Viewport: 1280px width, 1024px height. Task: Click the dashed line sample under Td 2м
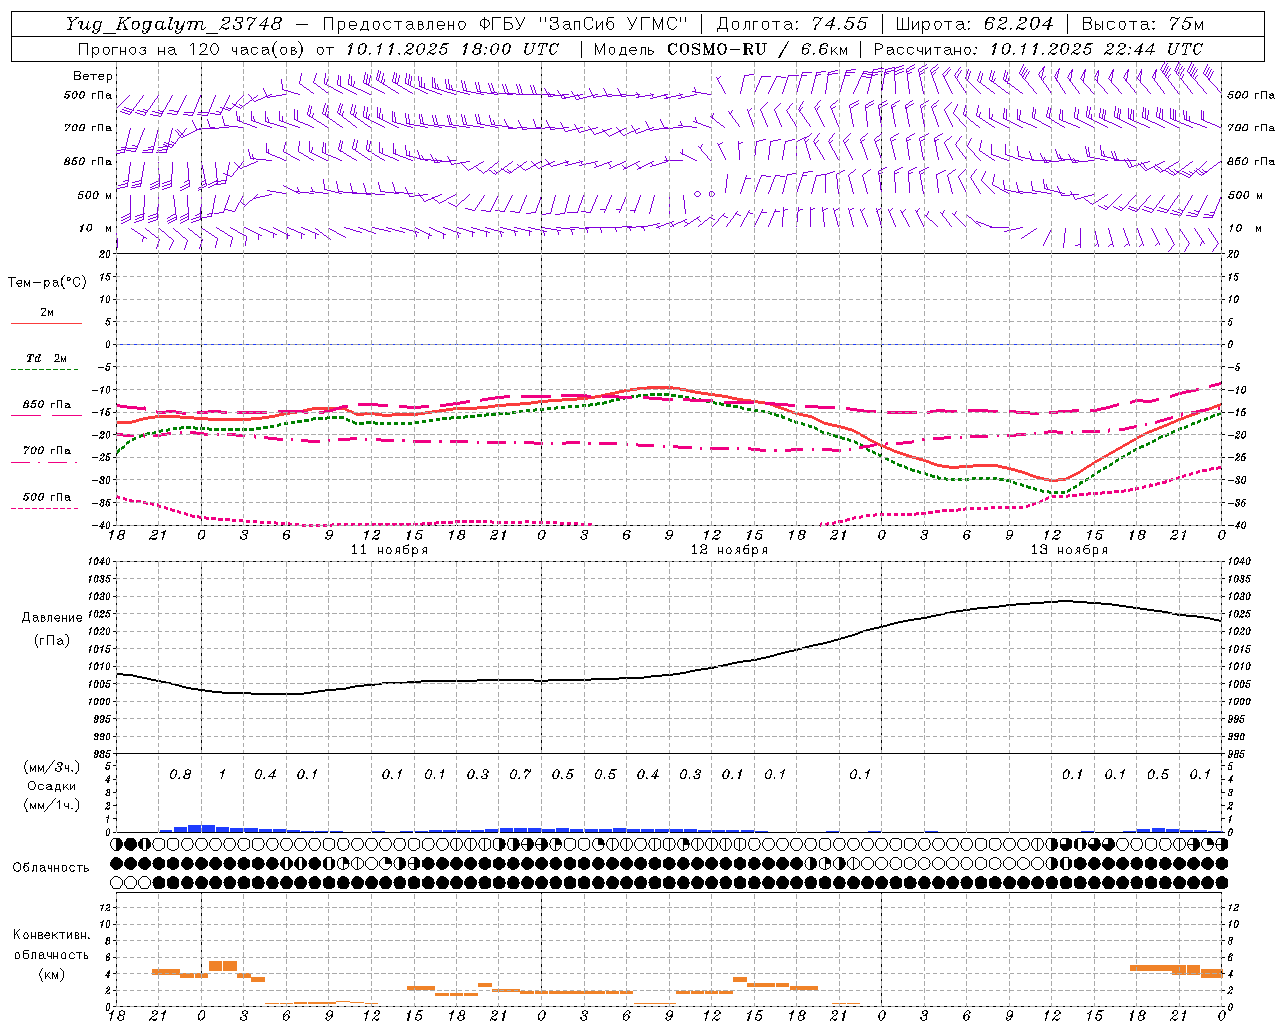click(45, 370)
